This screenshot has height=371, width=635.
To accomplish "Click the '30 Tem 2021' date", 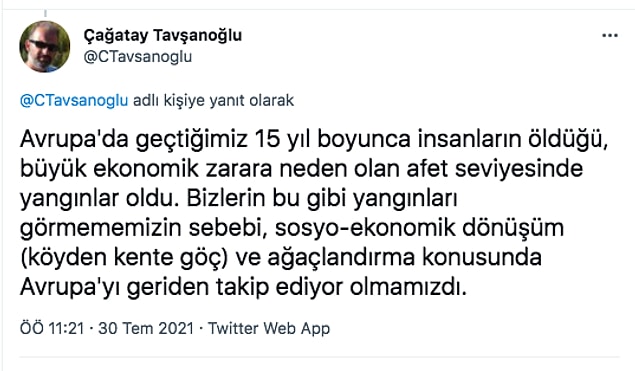I will click(146, 328).
